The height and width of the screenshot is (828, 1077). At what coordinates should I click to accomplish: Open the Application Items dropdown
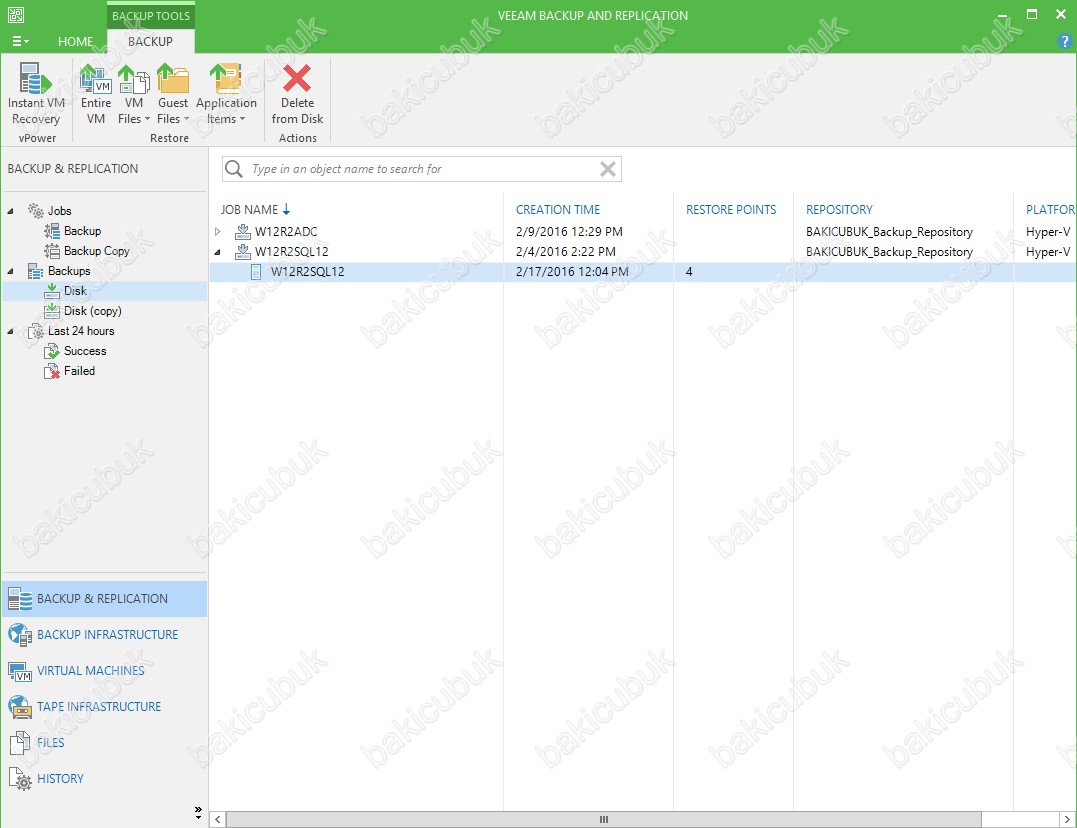(x=226, y=93)
